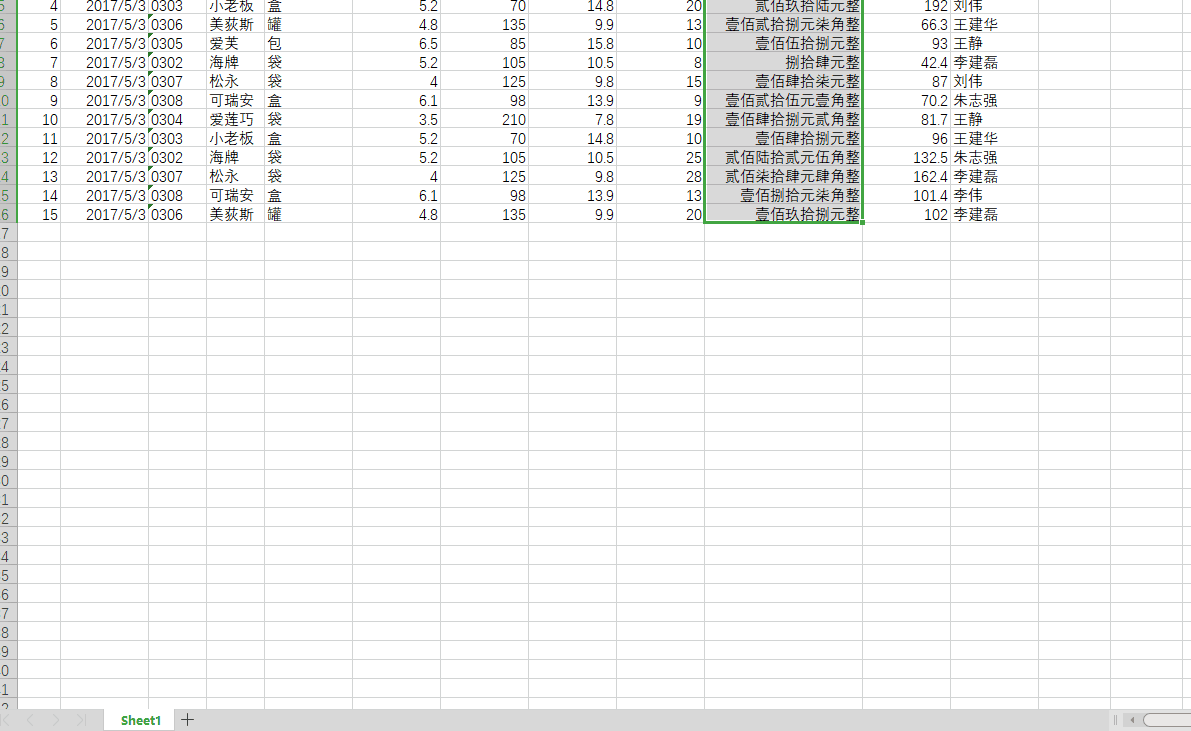Screen dimensions: 1191x731
Task: Select 可瑞安 in the row with 70.2
Action: click(x=235, y=100)
